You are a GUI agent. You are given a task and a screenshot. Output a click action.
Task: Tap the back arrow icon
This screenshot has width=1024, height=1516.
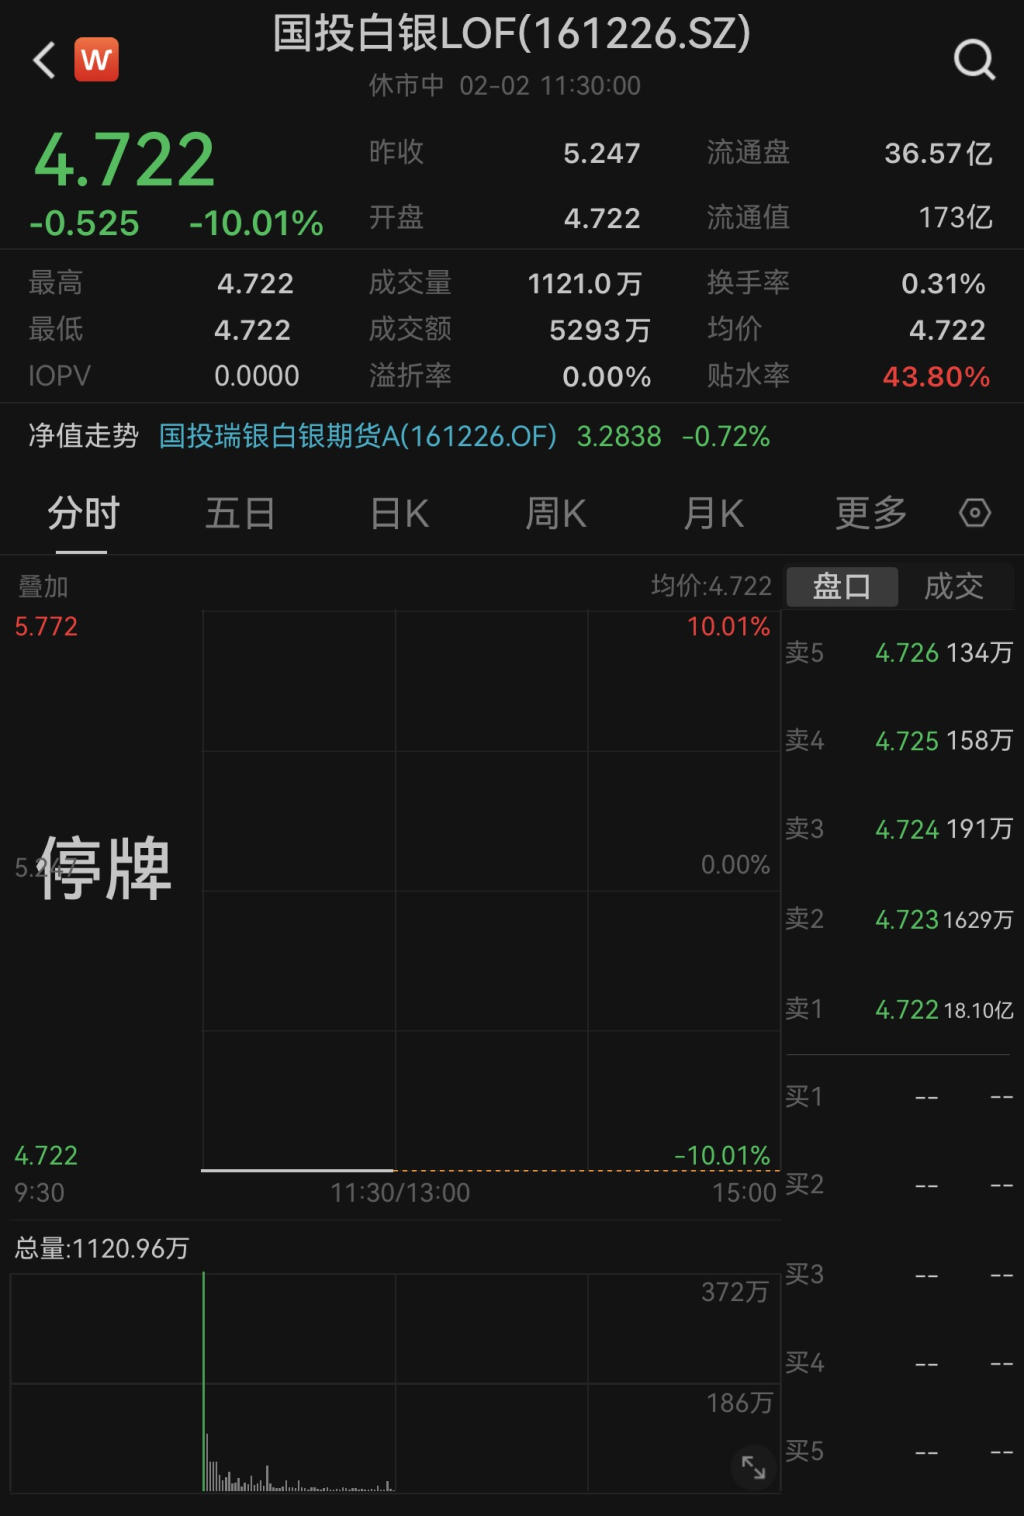click(x=44, y=60)
